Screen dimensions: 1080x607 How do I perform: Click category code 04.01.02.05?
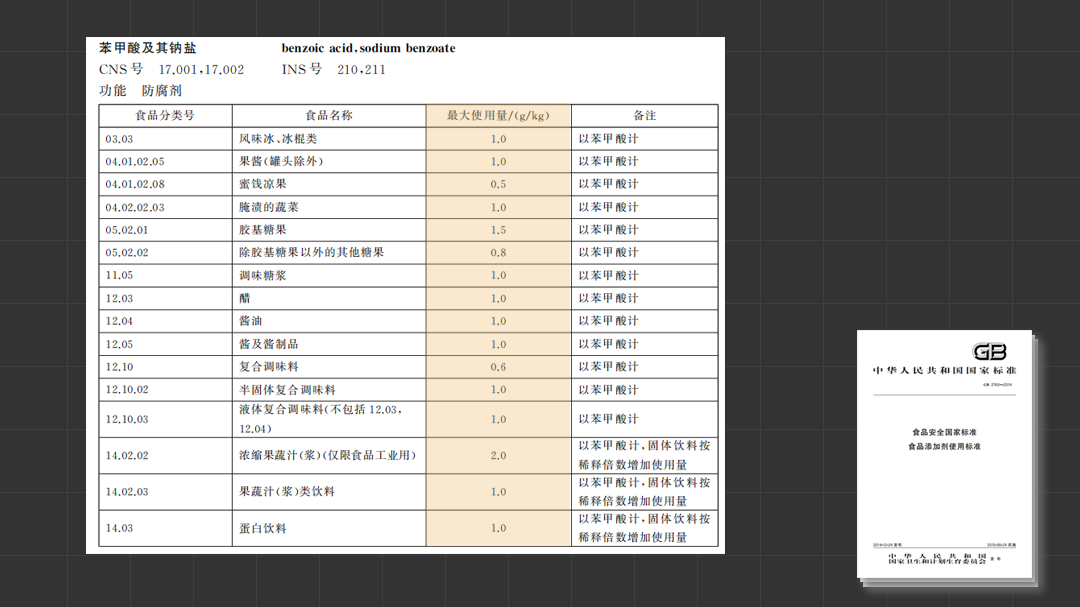[135, 161]
